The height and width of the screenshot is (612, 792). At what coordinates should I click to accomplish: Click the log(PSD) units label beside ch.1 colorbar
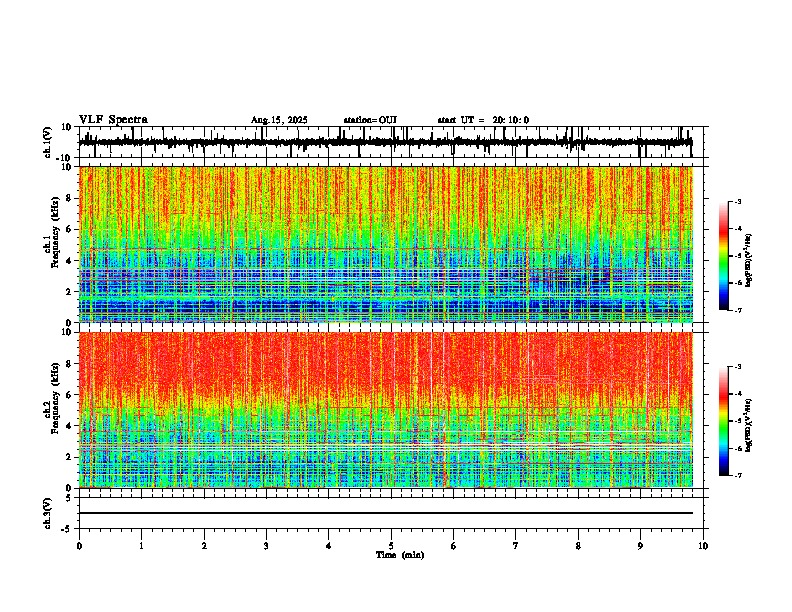749,261
